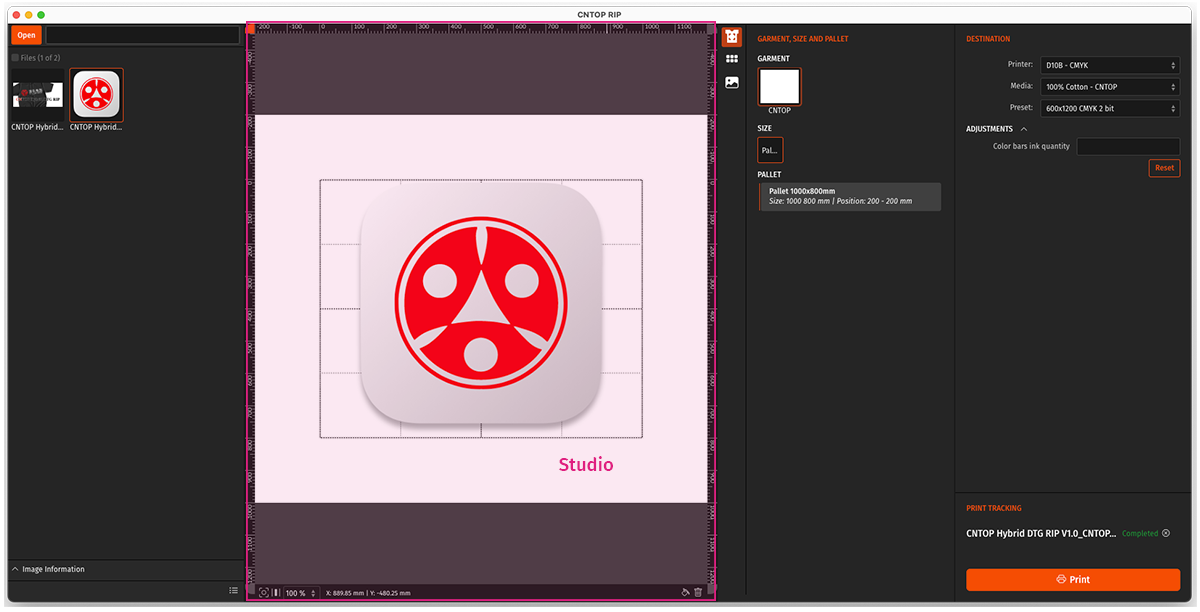Check the Files (1 of 2) checkbox
The image size is (1200, 612).
[13, 58]
